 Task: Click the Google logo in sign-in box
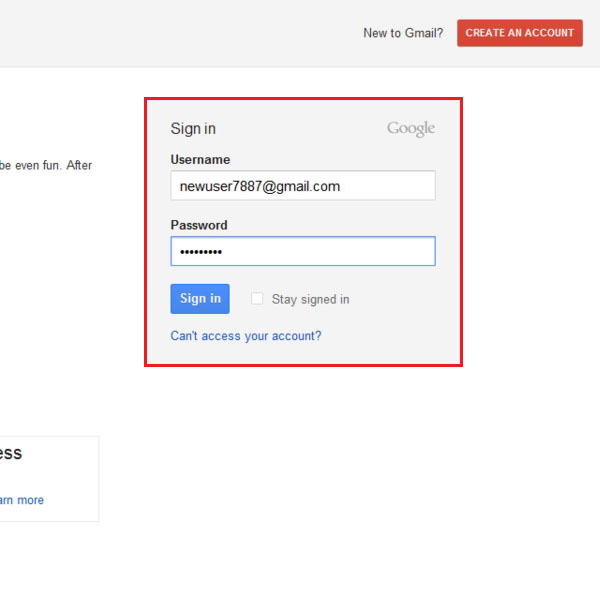coord(411,129)
